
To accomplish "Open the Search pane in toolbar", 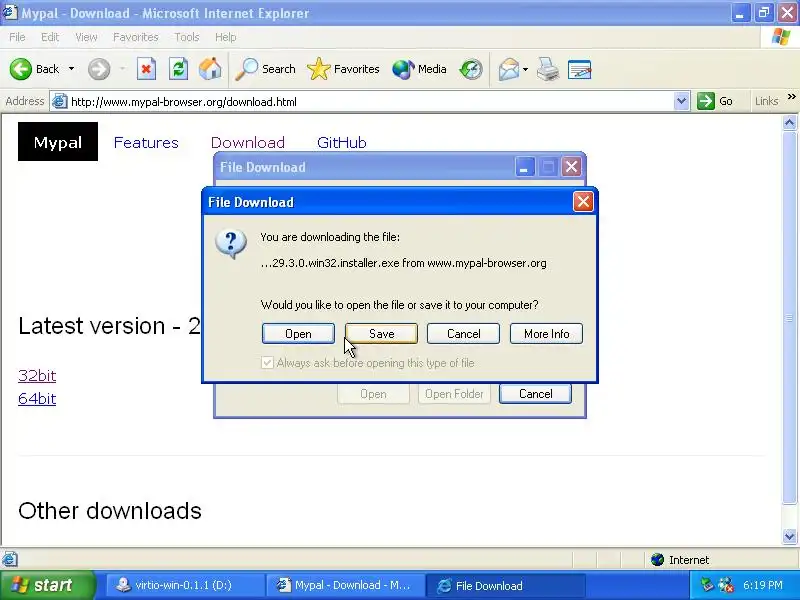I will (x=266, y=69).
